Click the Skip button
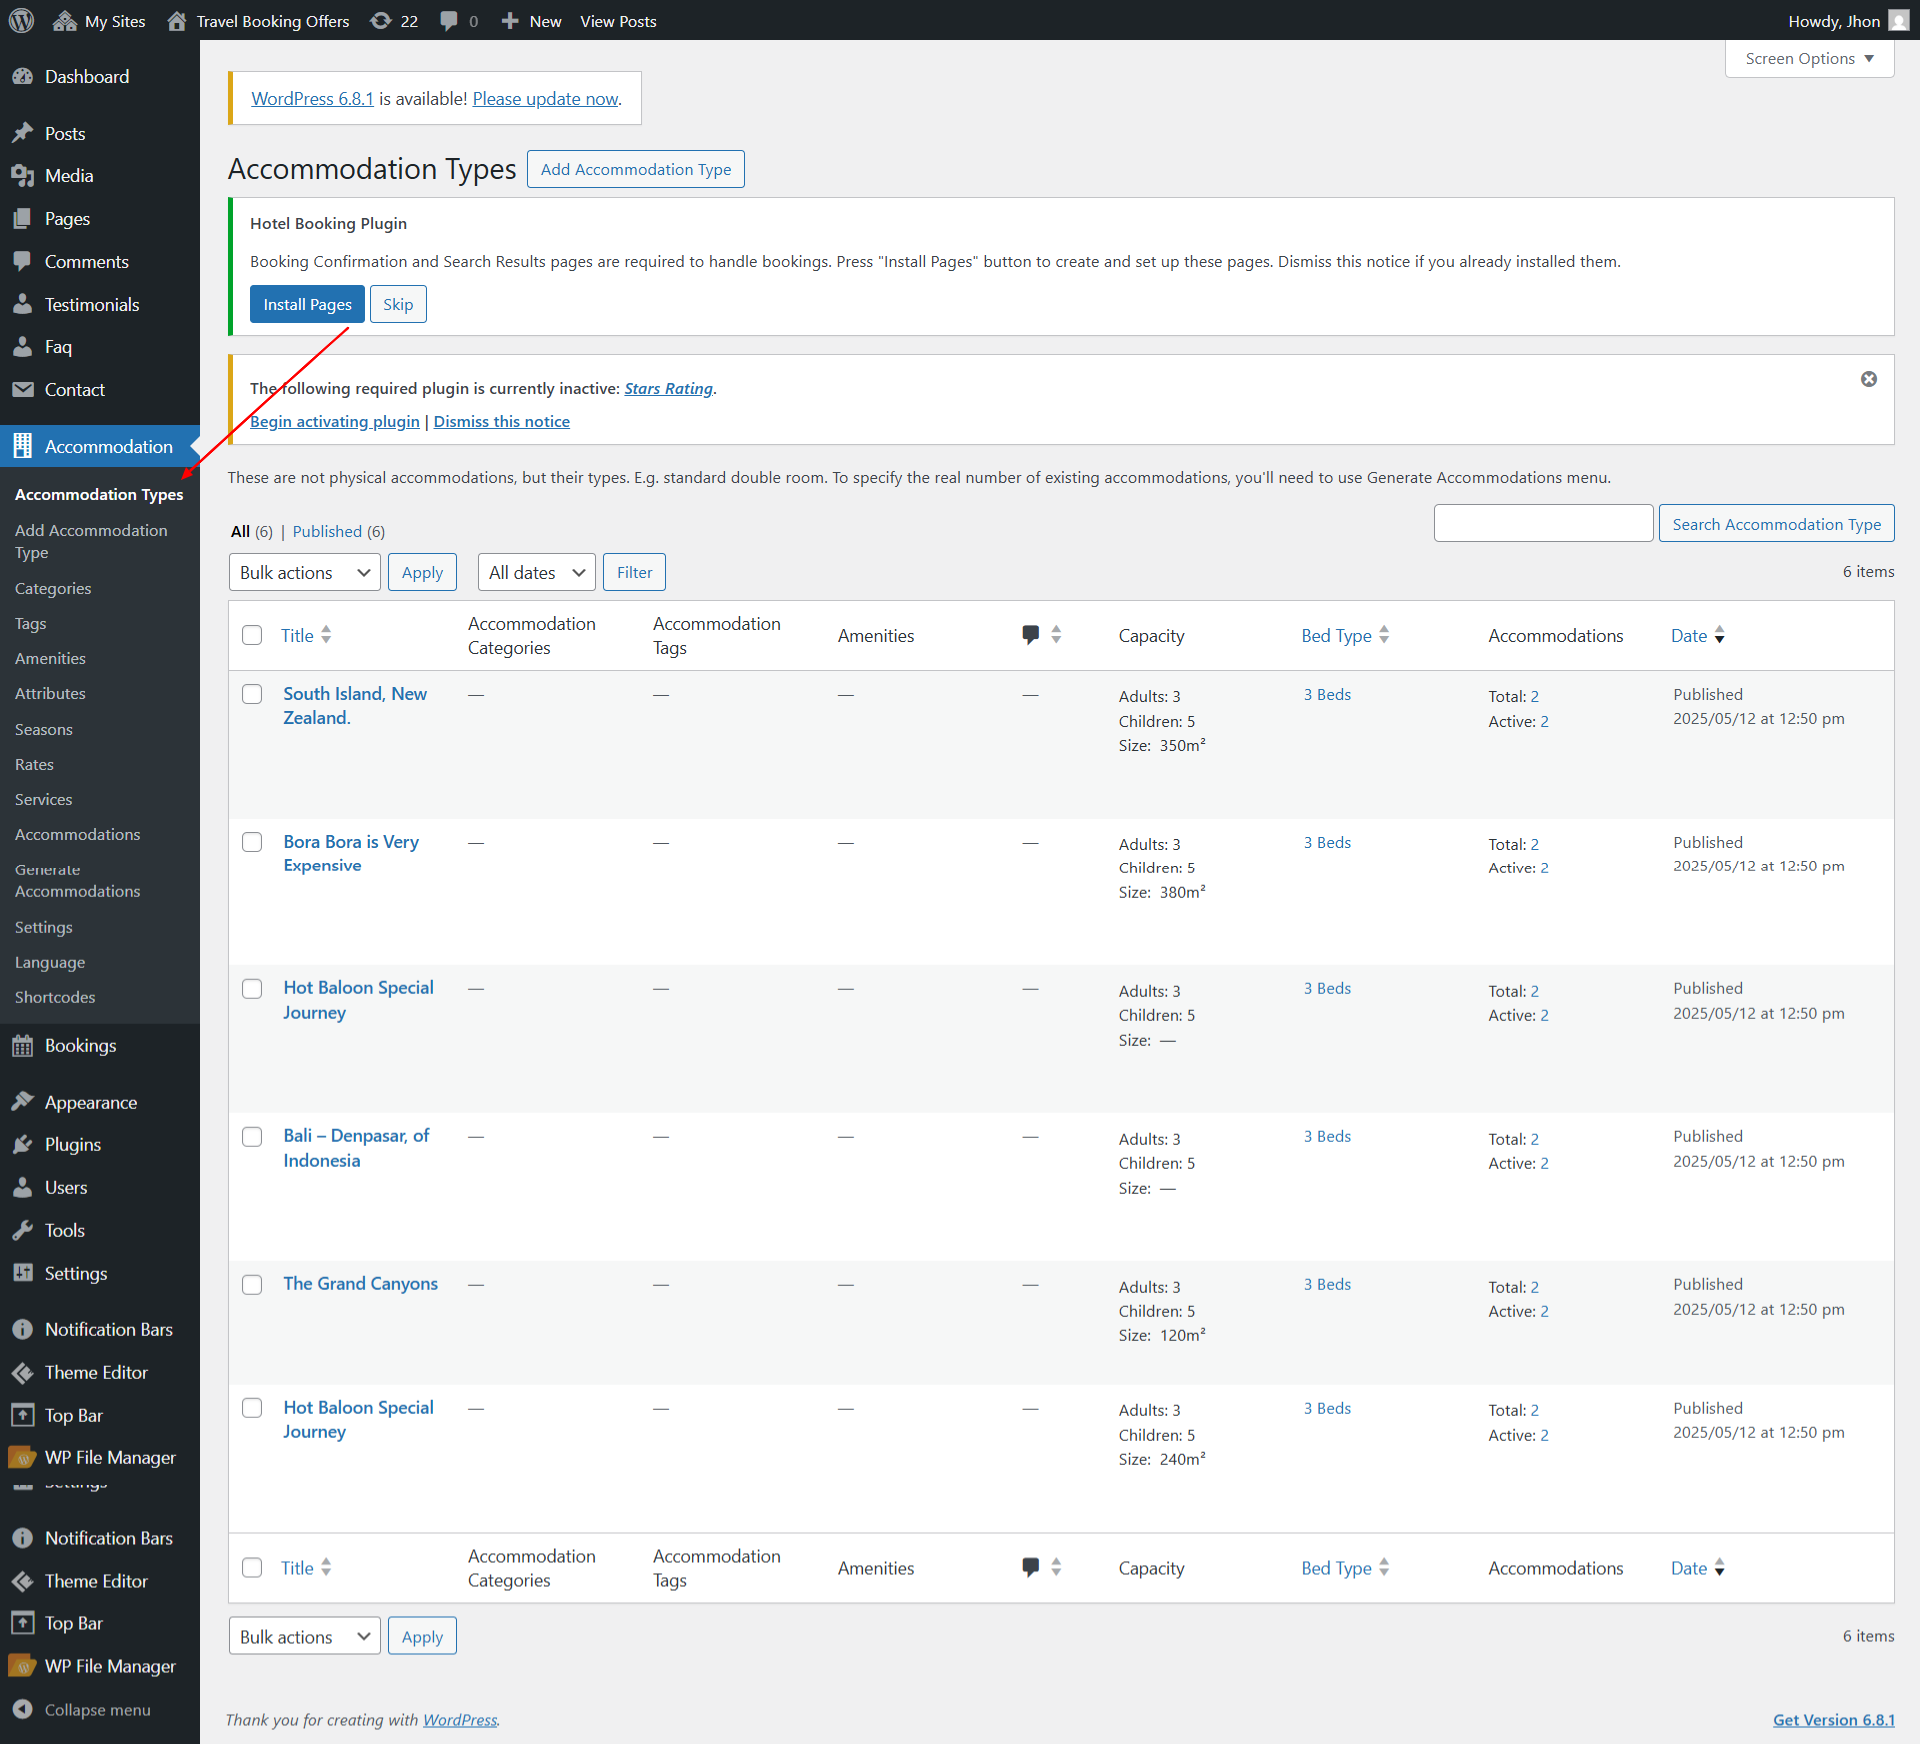Viewport: 1920px width, 1746px height. point(398,305)
